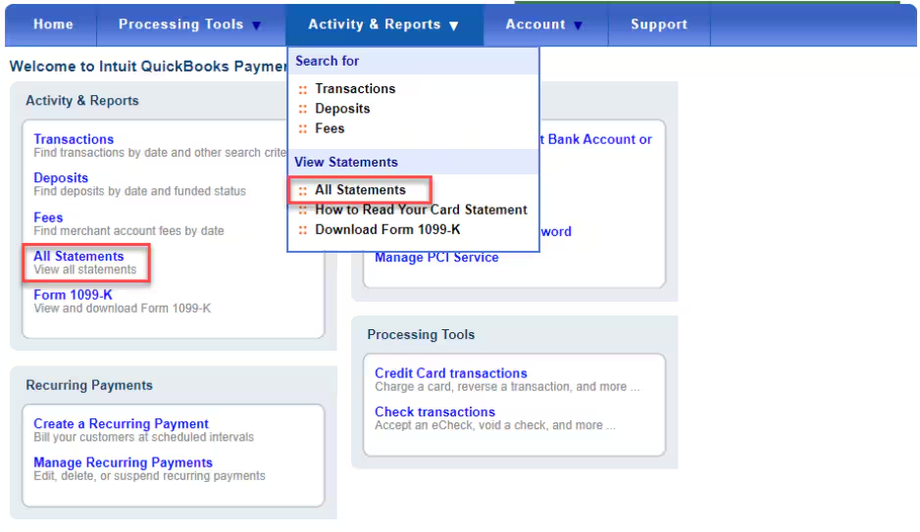
Task: Click the Account dropdown arrow
Action: pyautogui.click(x=578, y=26)
